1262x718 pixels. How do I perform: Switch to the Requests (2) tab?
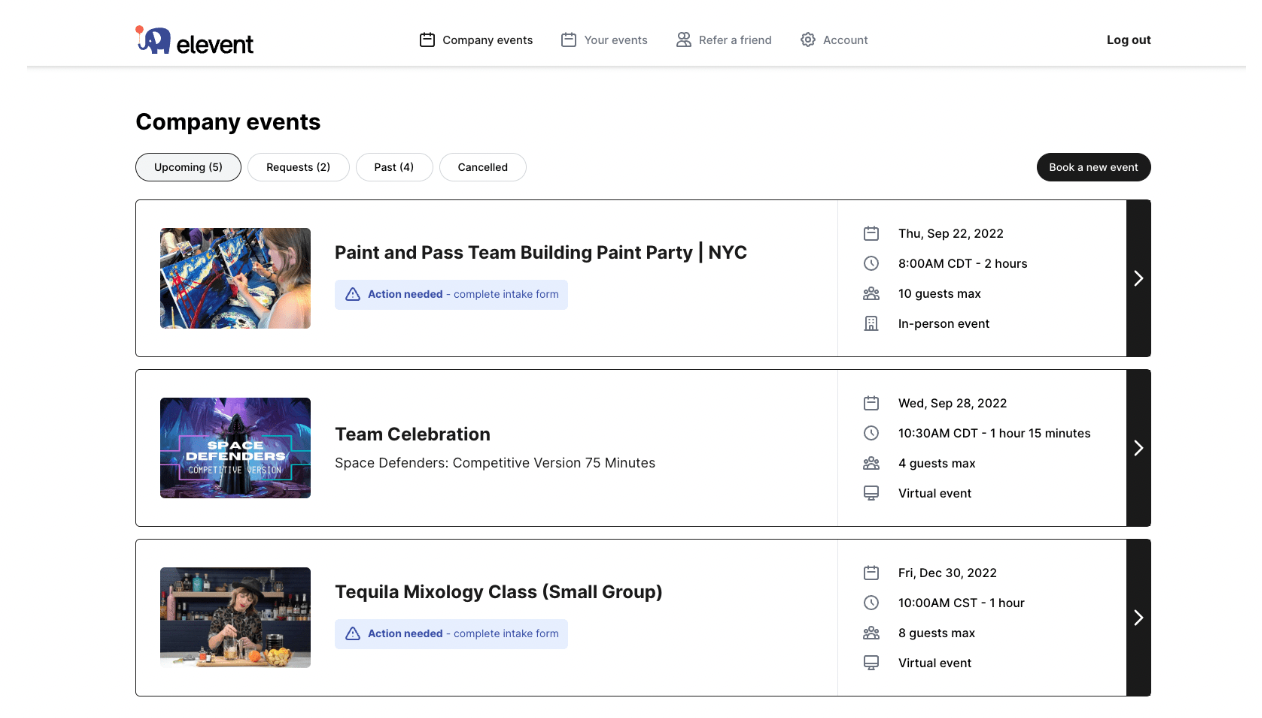(298, 167)
